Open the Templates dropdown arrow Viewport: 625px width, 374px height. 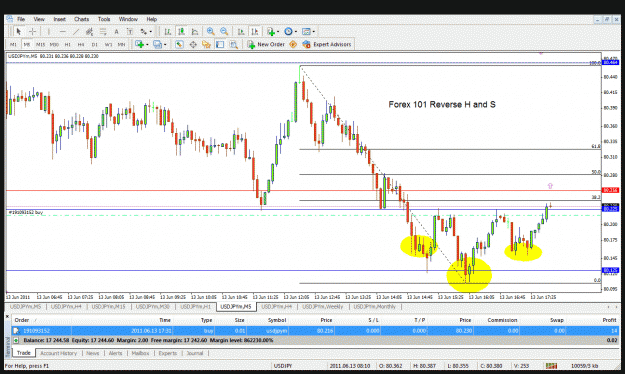click(x=314, y=31)
